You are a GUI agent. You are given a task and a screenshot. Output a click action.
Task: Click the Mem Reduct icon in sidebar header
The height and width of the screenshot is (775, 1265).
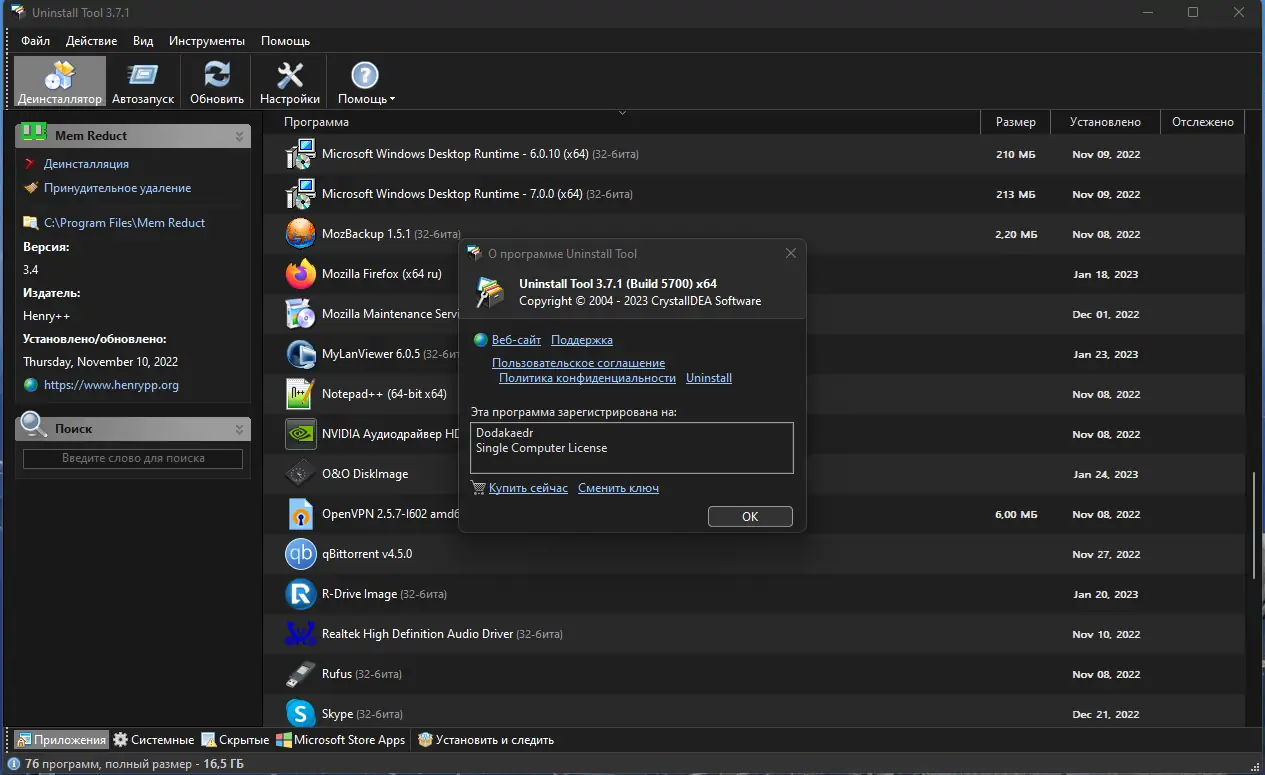pyautogui.click(x=34, y=132)
